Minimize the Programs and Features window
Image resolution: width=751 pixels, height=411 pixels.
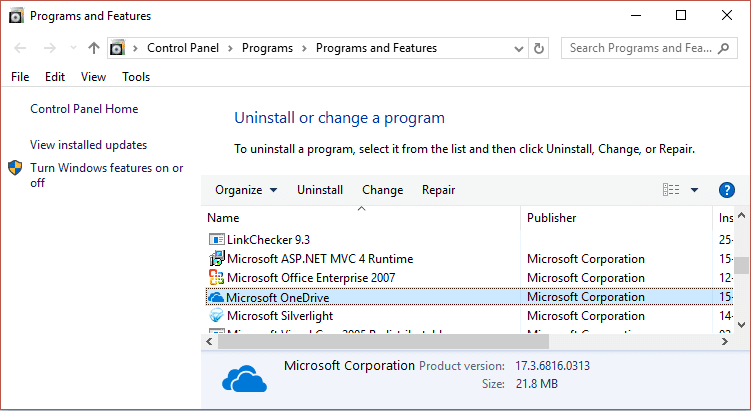pyautogui.click(x=636, y=16)
